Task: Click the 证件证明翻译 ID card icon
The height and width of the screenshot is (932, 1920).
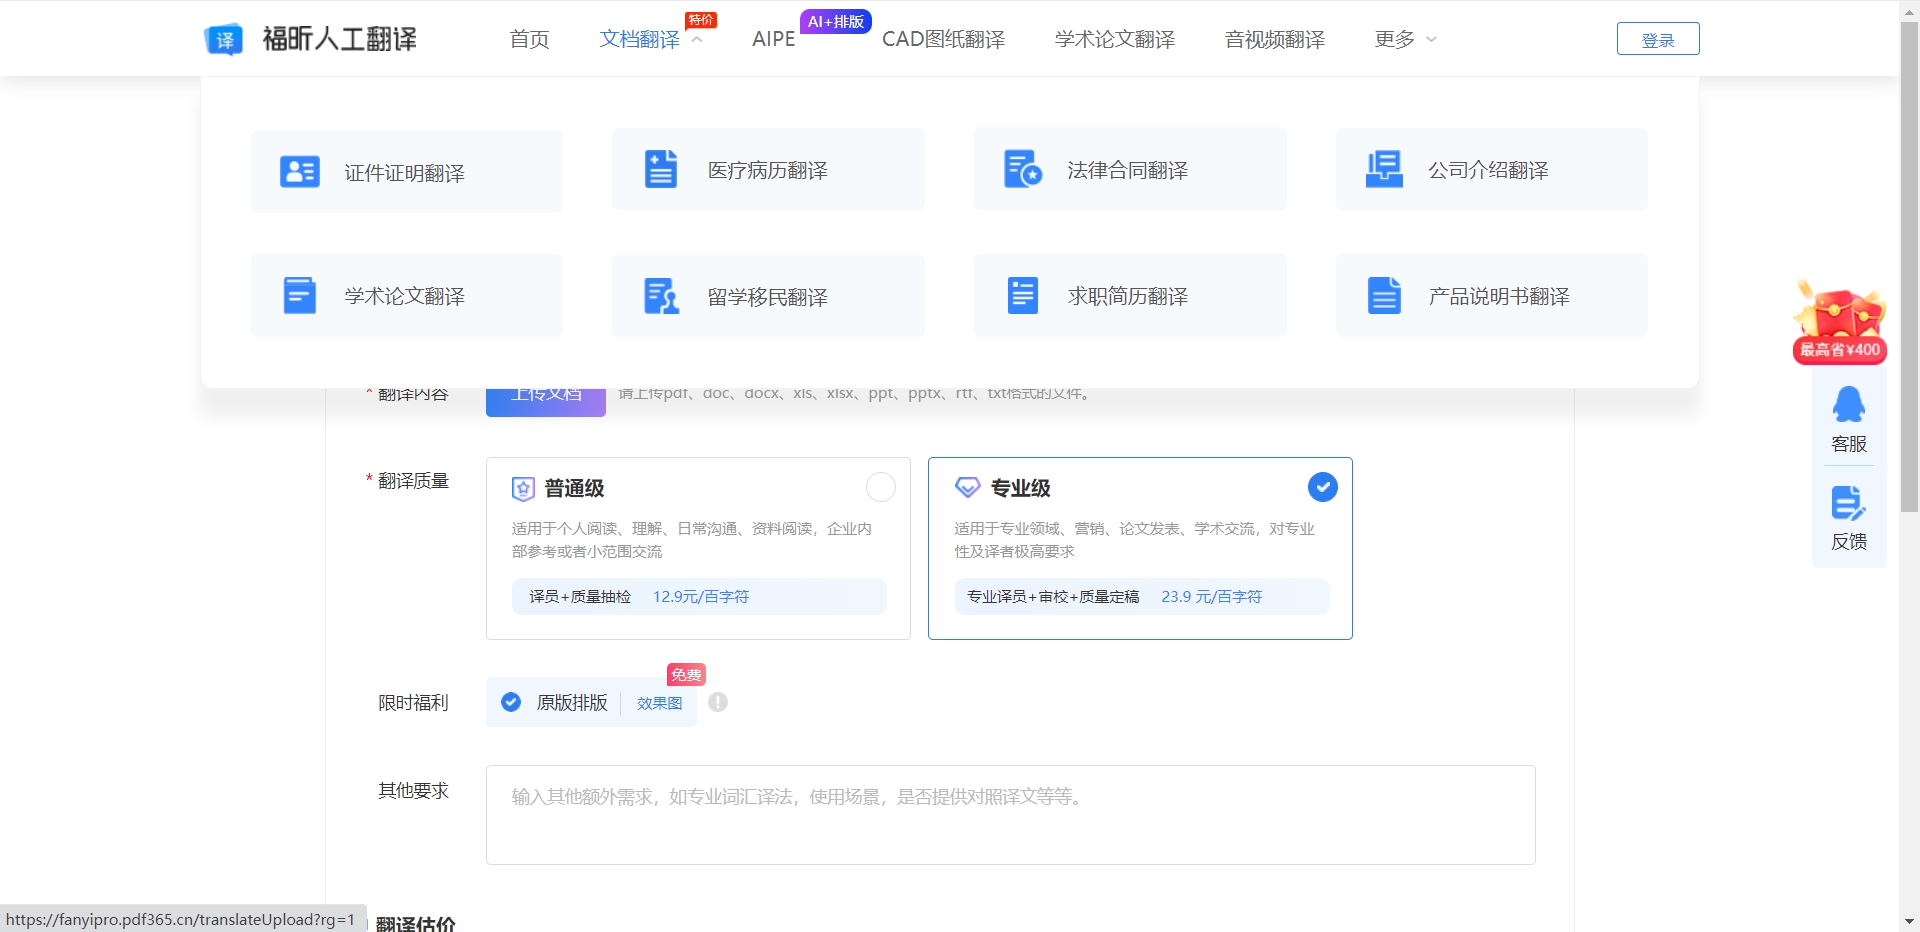Action: click(299, 172)
